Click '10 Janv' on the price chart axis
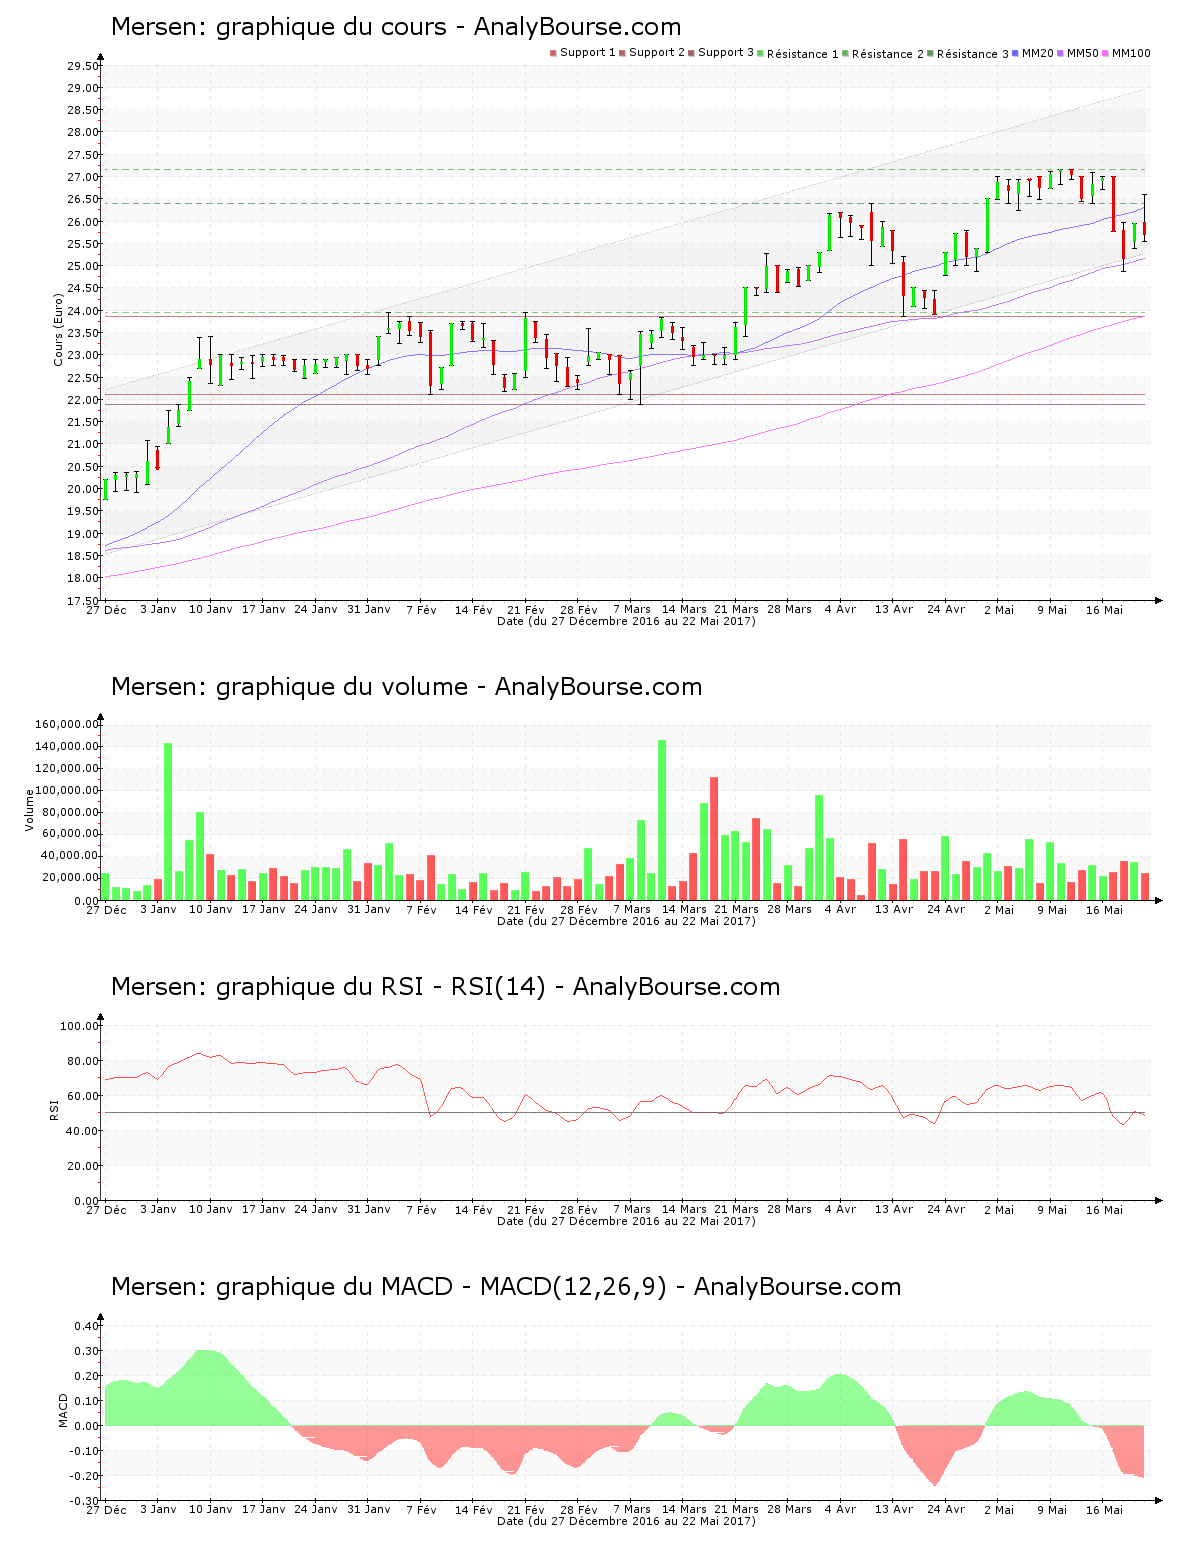Screen dimensions: 1200x1550 211,609
